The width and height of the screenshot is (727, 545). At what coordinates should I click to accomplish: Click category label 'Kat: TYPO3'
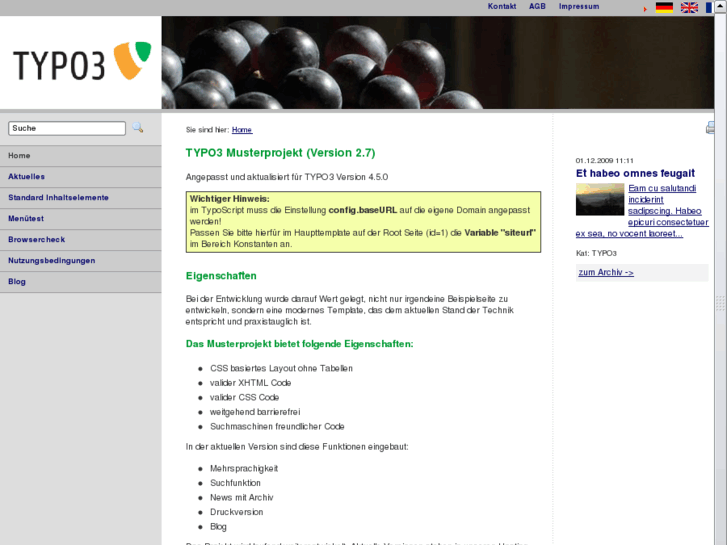pyautogui.click(x=596, y=253)
